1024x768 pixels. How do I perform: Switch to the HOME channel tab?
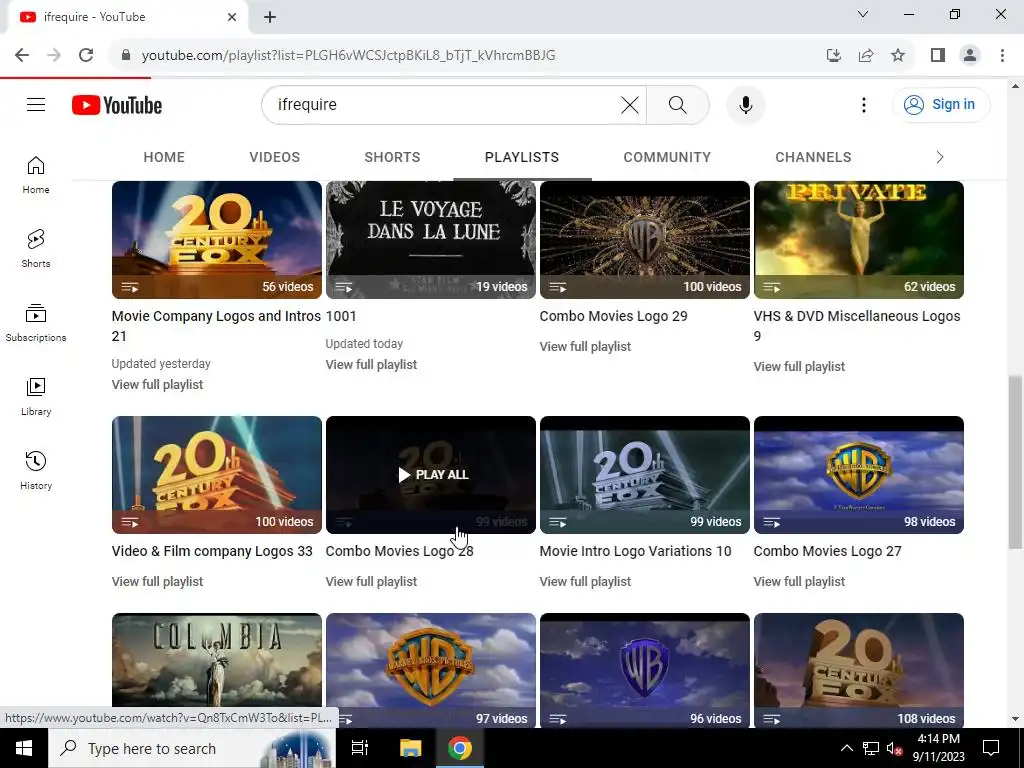coord(164,157)
